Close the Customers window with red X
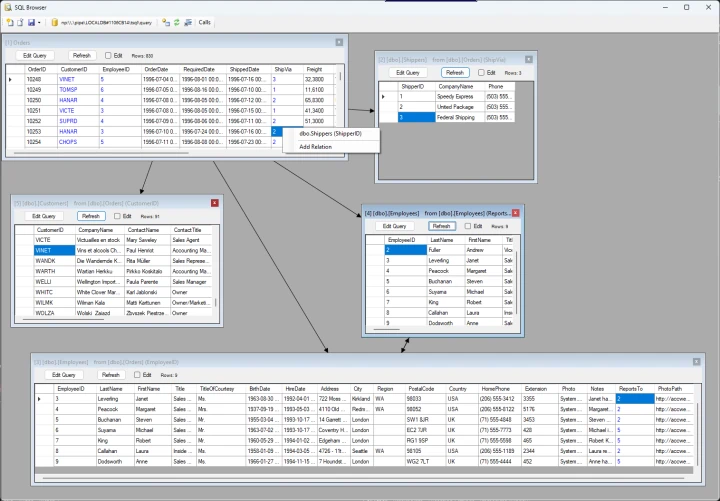 [x=214, y=203]
